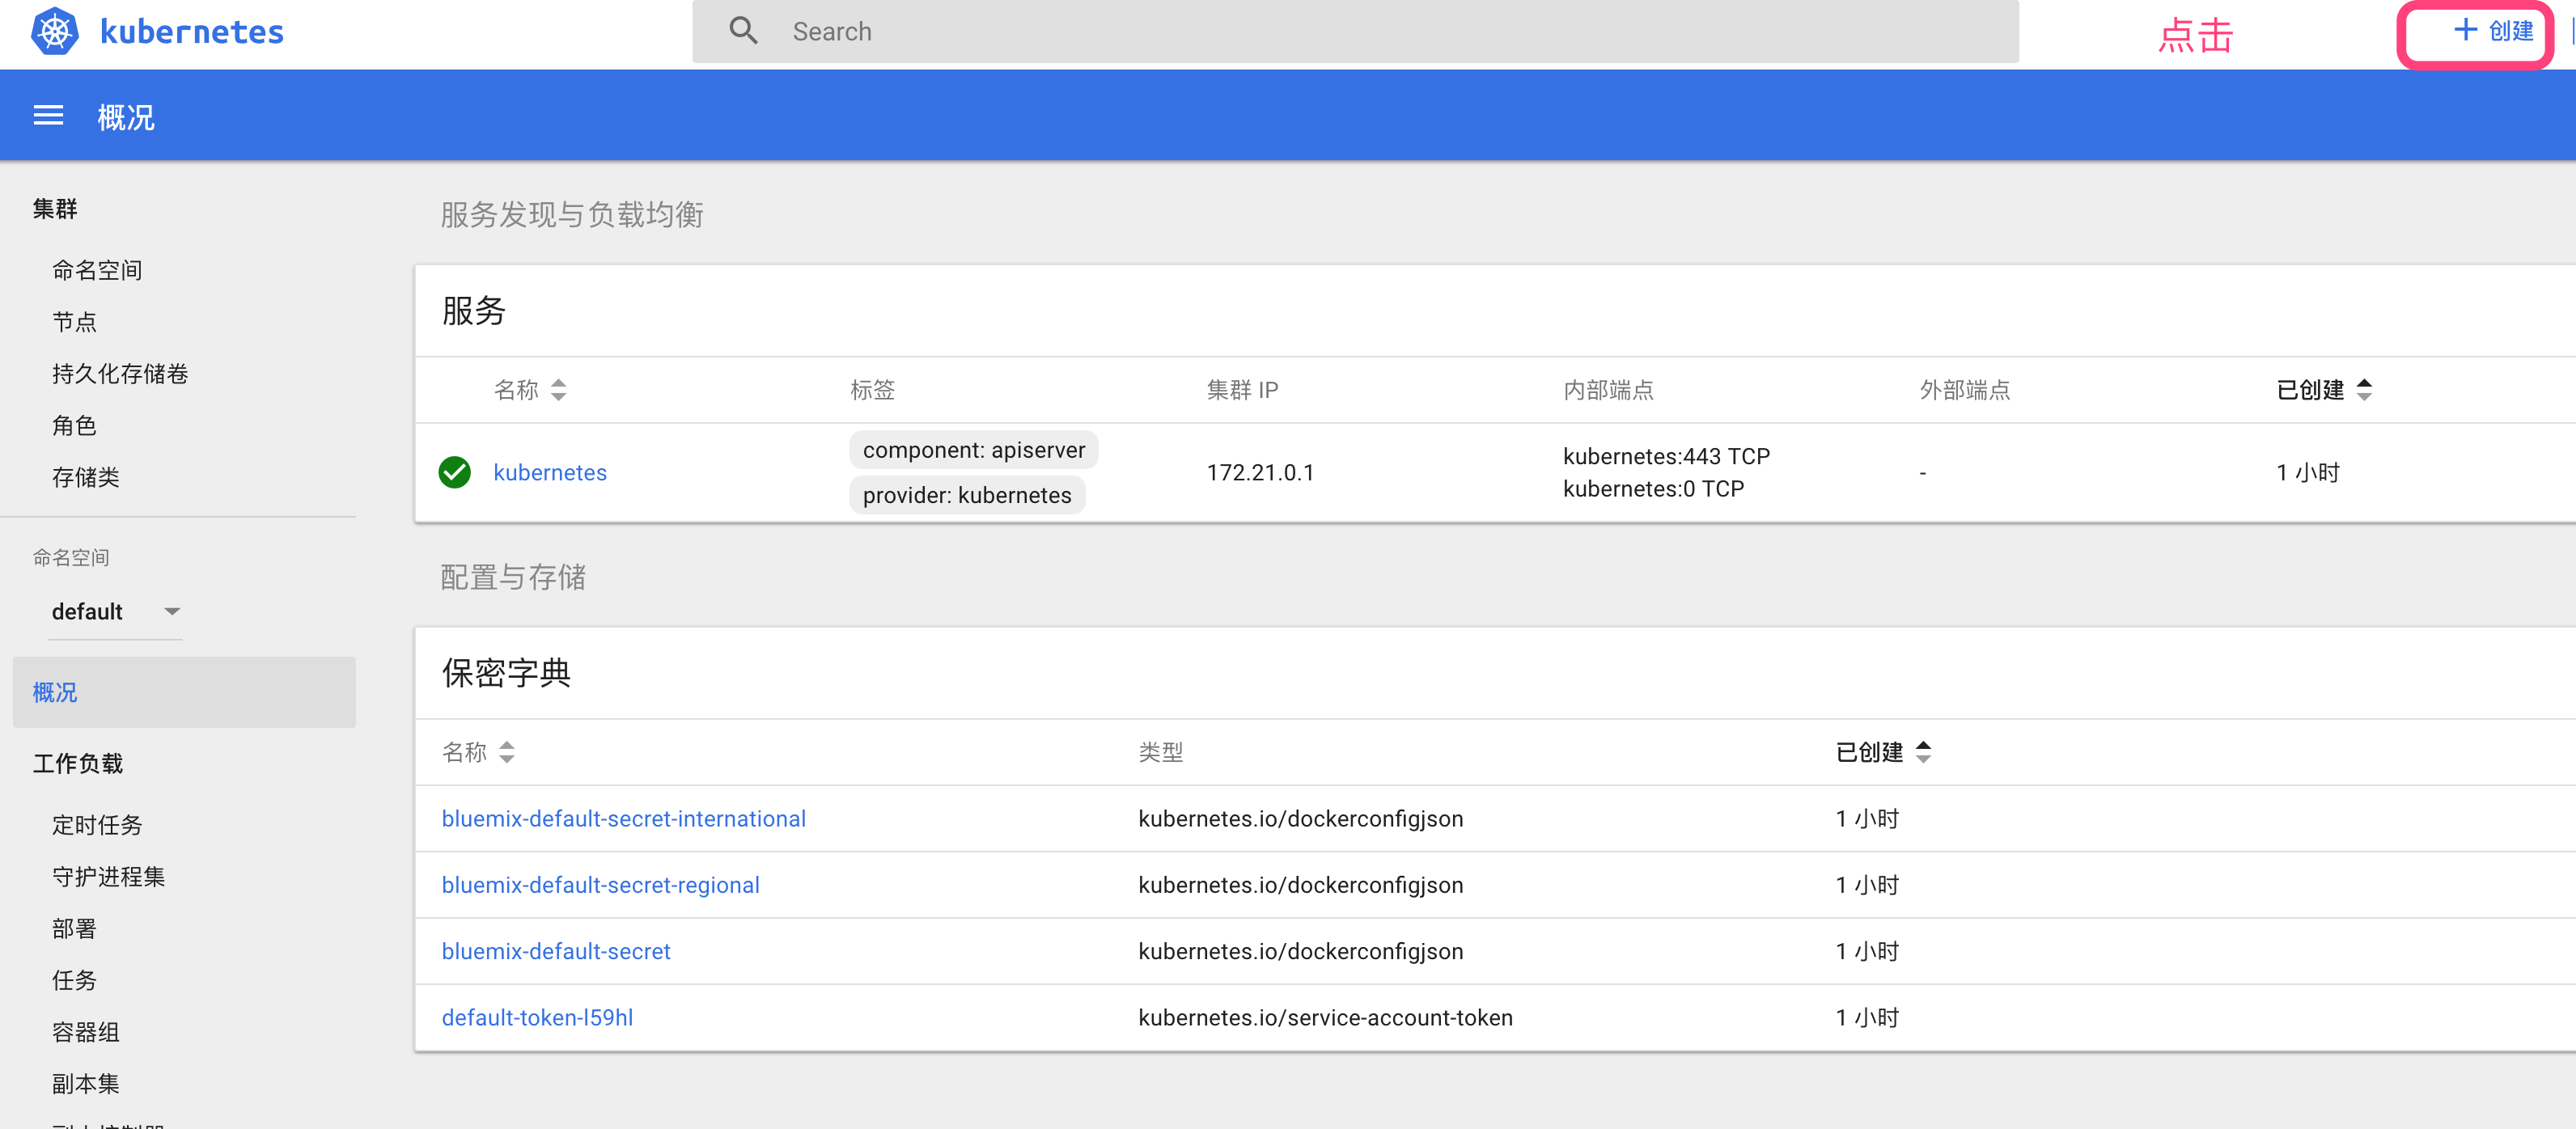Open default-token-l59hl secret
Image resolution: width=2576 pixels, height=1129 pixels.
[537, 1017]
